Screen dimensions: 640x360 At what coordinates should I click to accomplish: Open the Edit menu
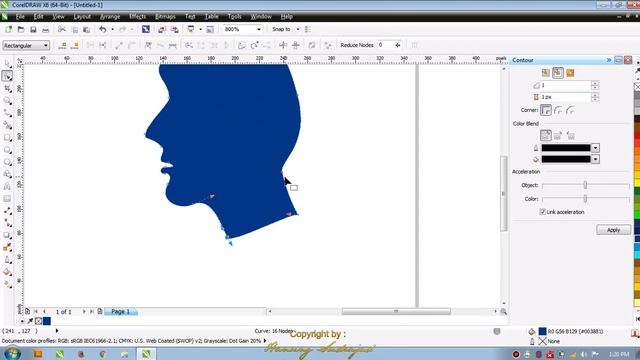[x=38, y=17]
